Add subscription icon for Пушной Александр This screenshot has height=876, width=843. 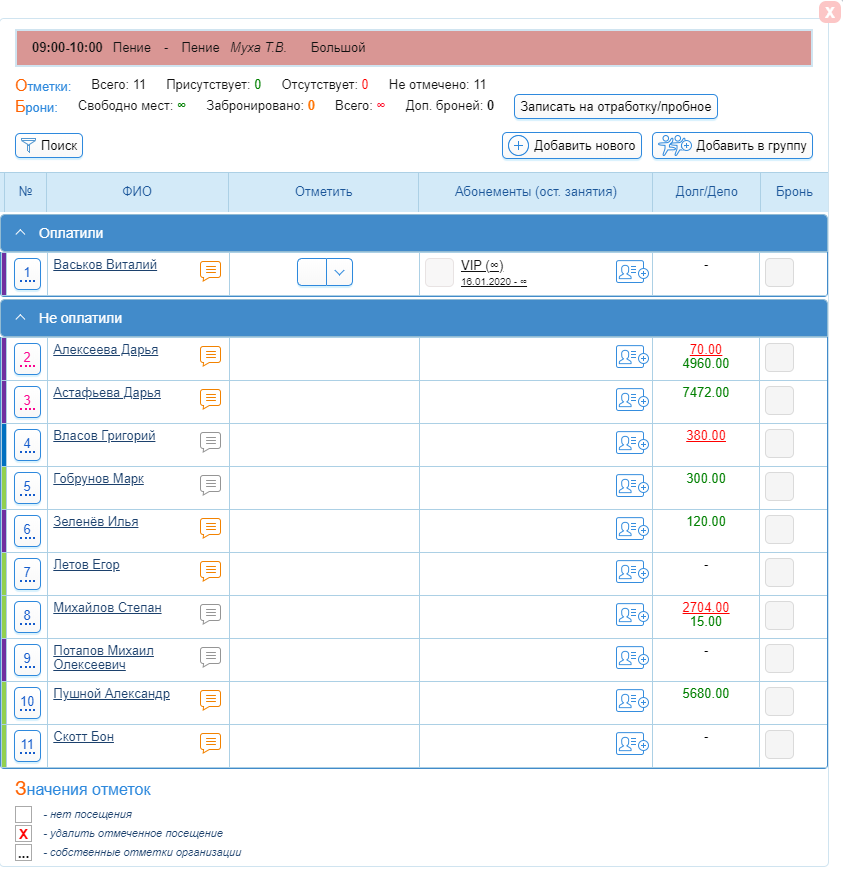(x=632, y=701)
